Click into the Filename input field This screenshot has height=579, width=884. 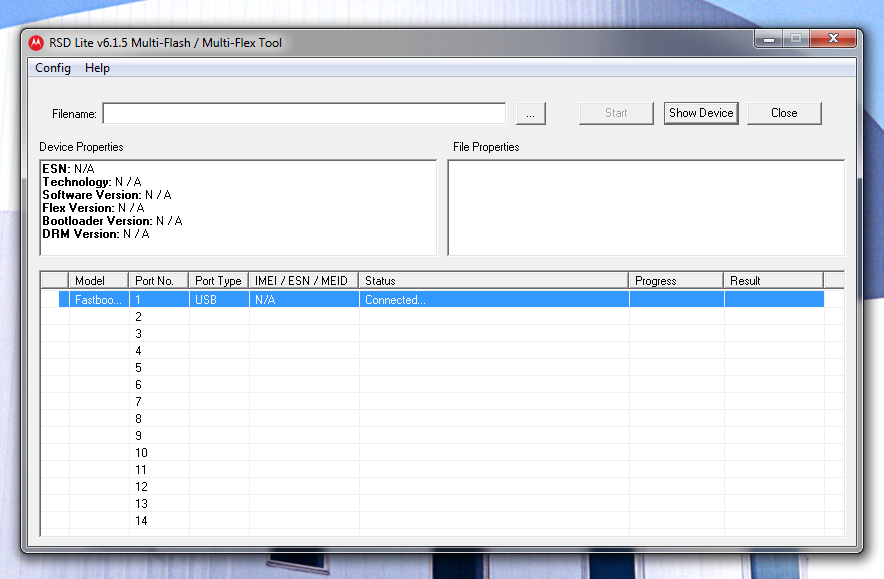pos(304,113)
